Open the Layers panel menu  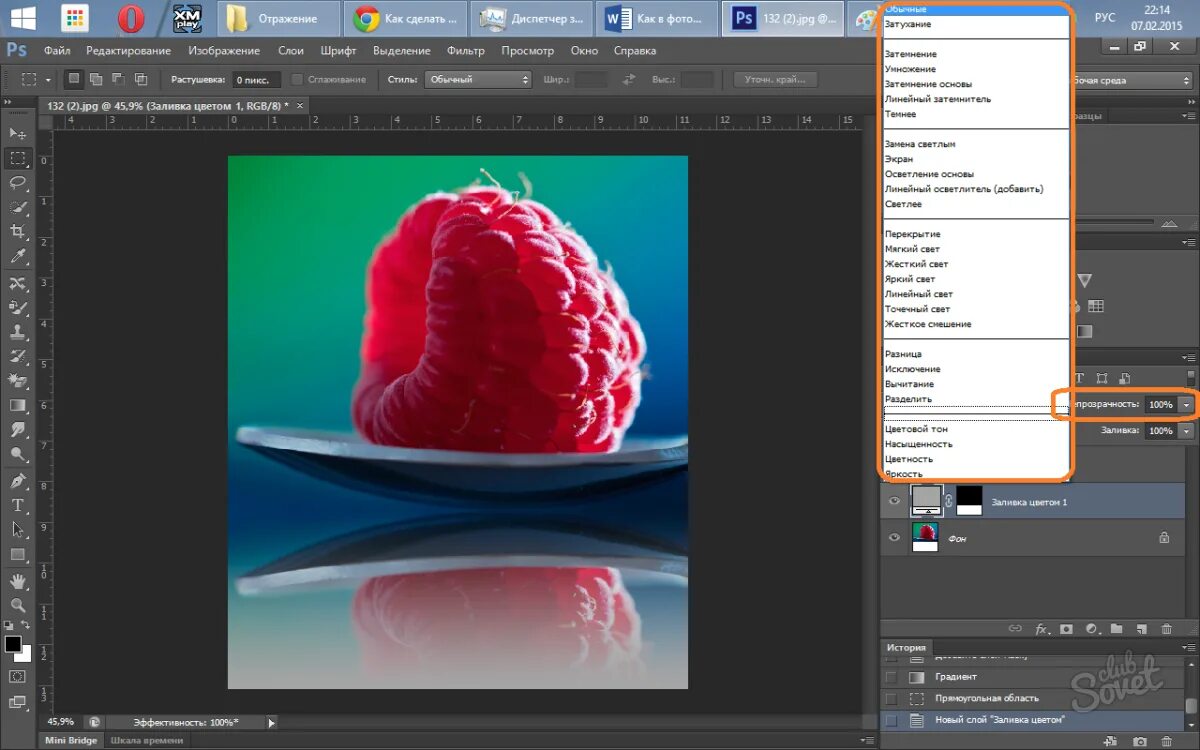(x=1188, y=356)
